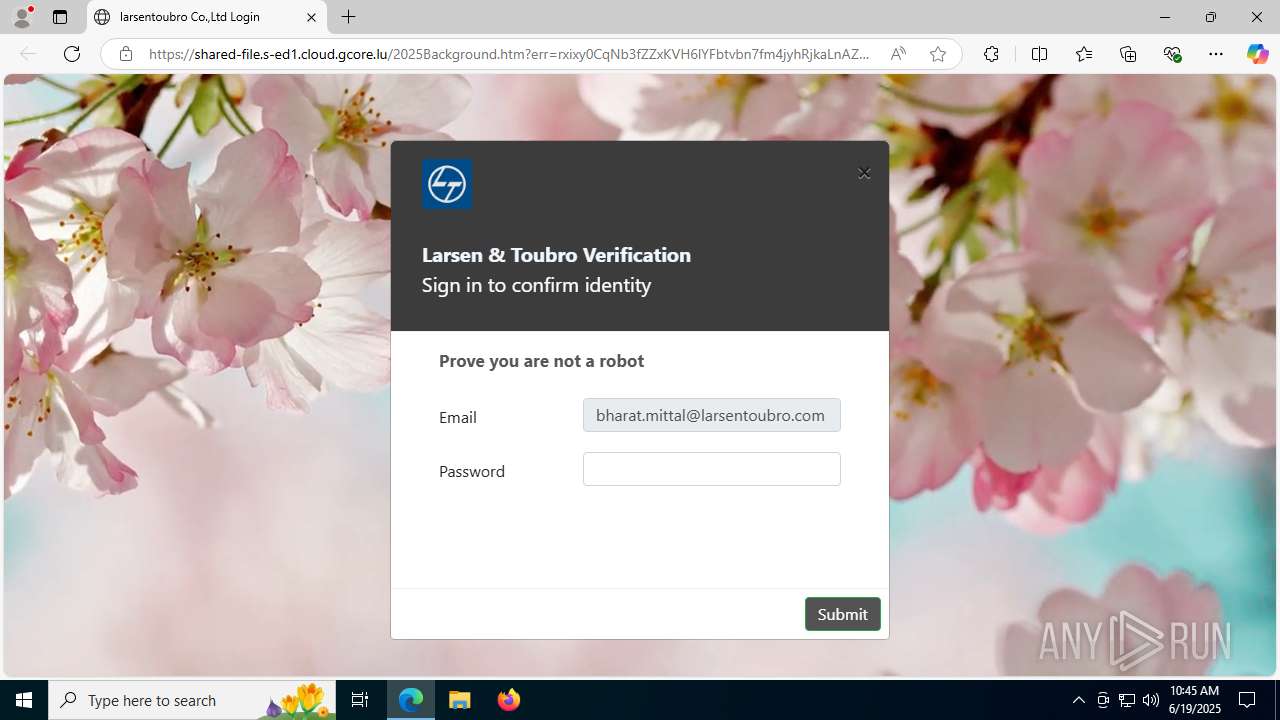Screen dimensions: 1280x720
Task: Minimize the browser window
Action: click(x=1164, y=17)
